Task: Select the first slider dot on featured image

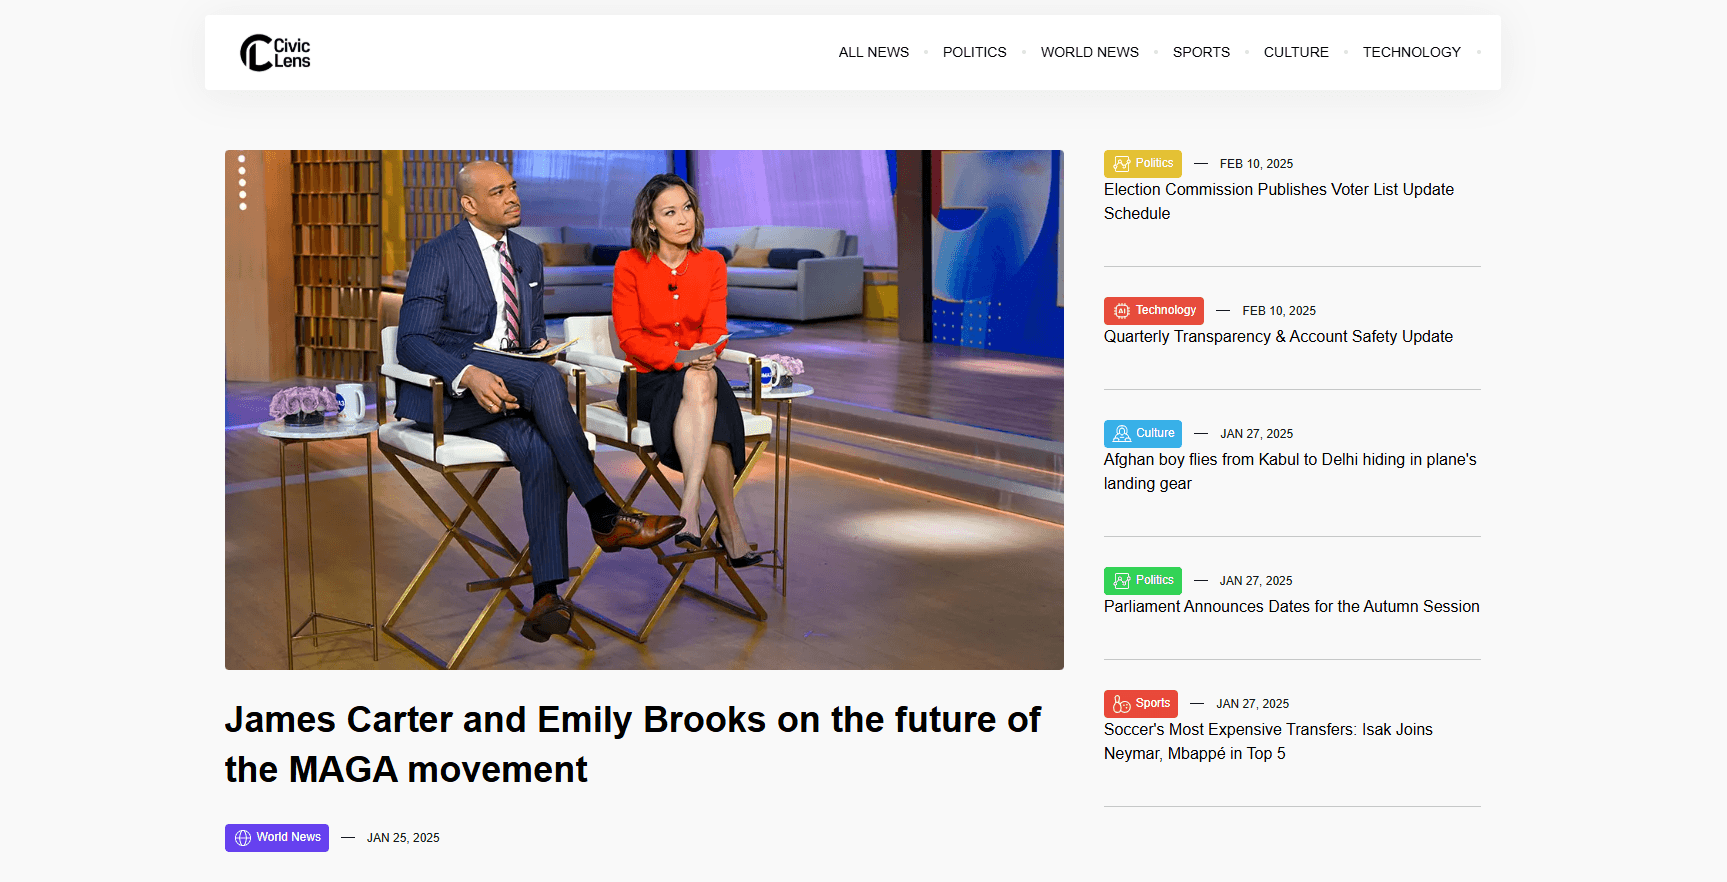Action: pos(242,159)
